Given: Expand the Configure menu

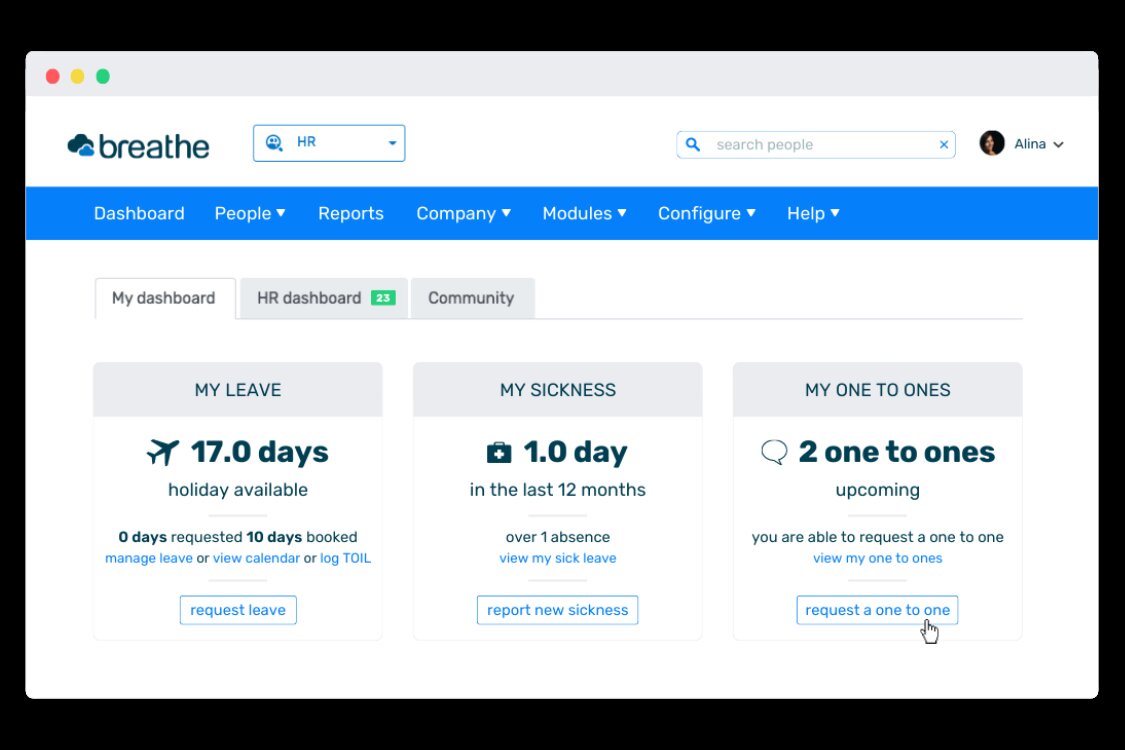Looking at the screenshot, I should click(x=706, y=213).
